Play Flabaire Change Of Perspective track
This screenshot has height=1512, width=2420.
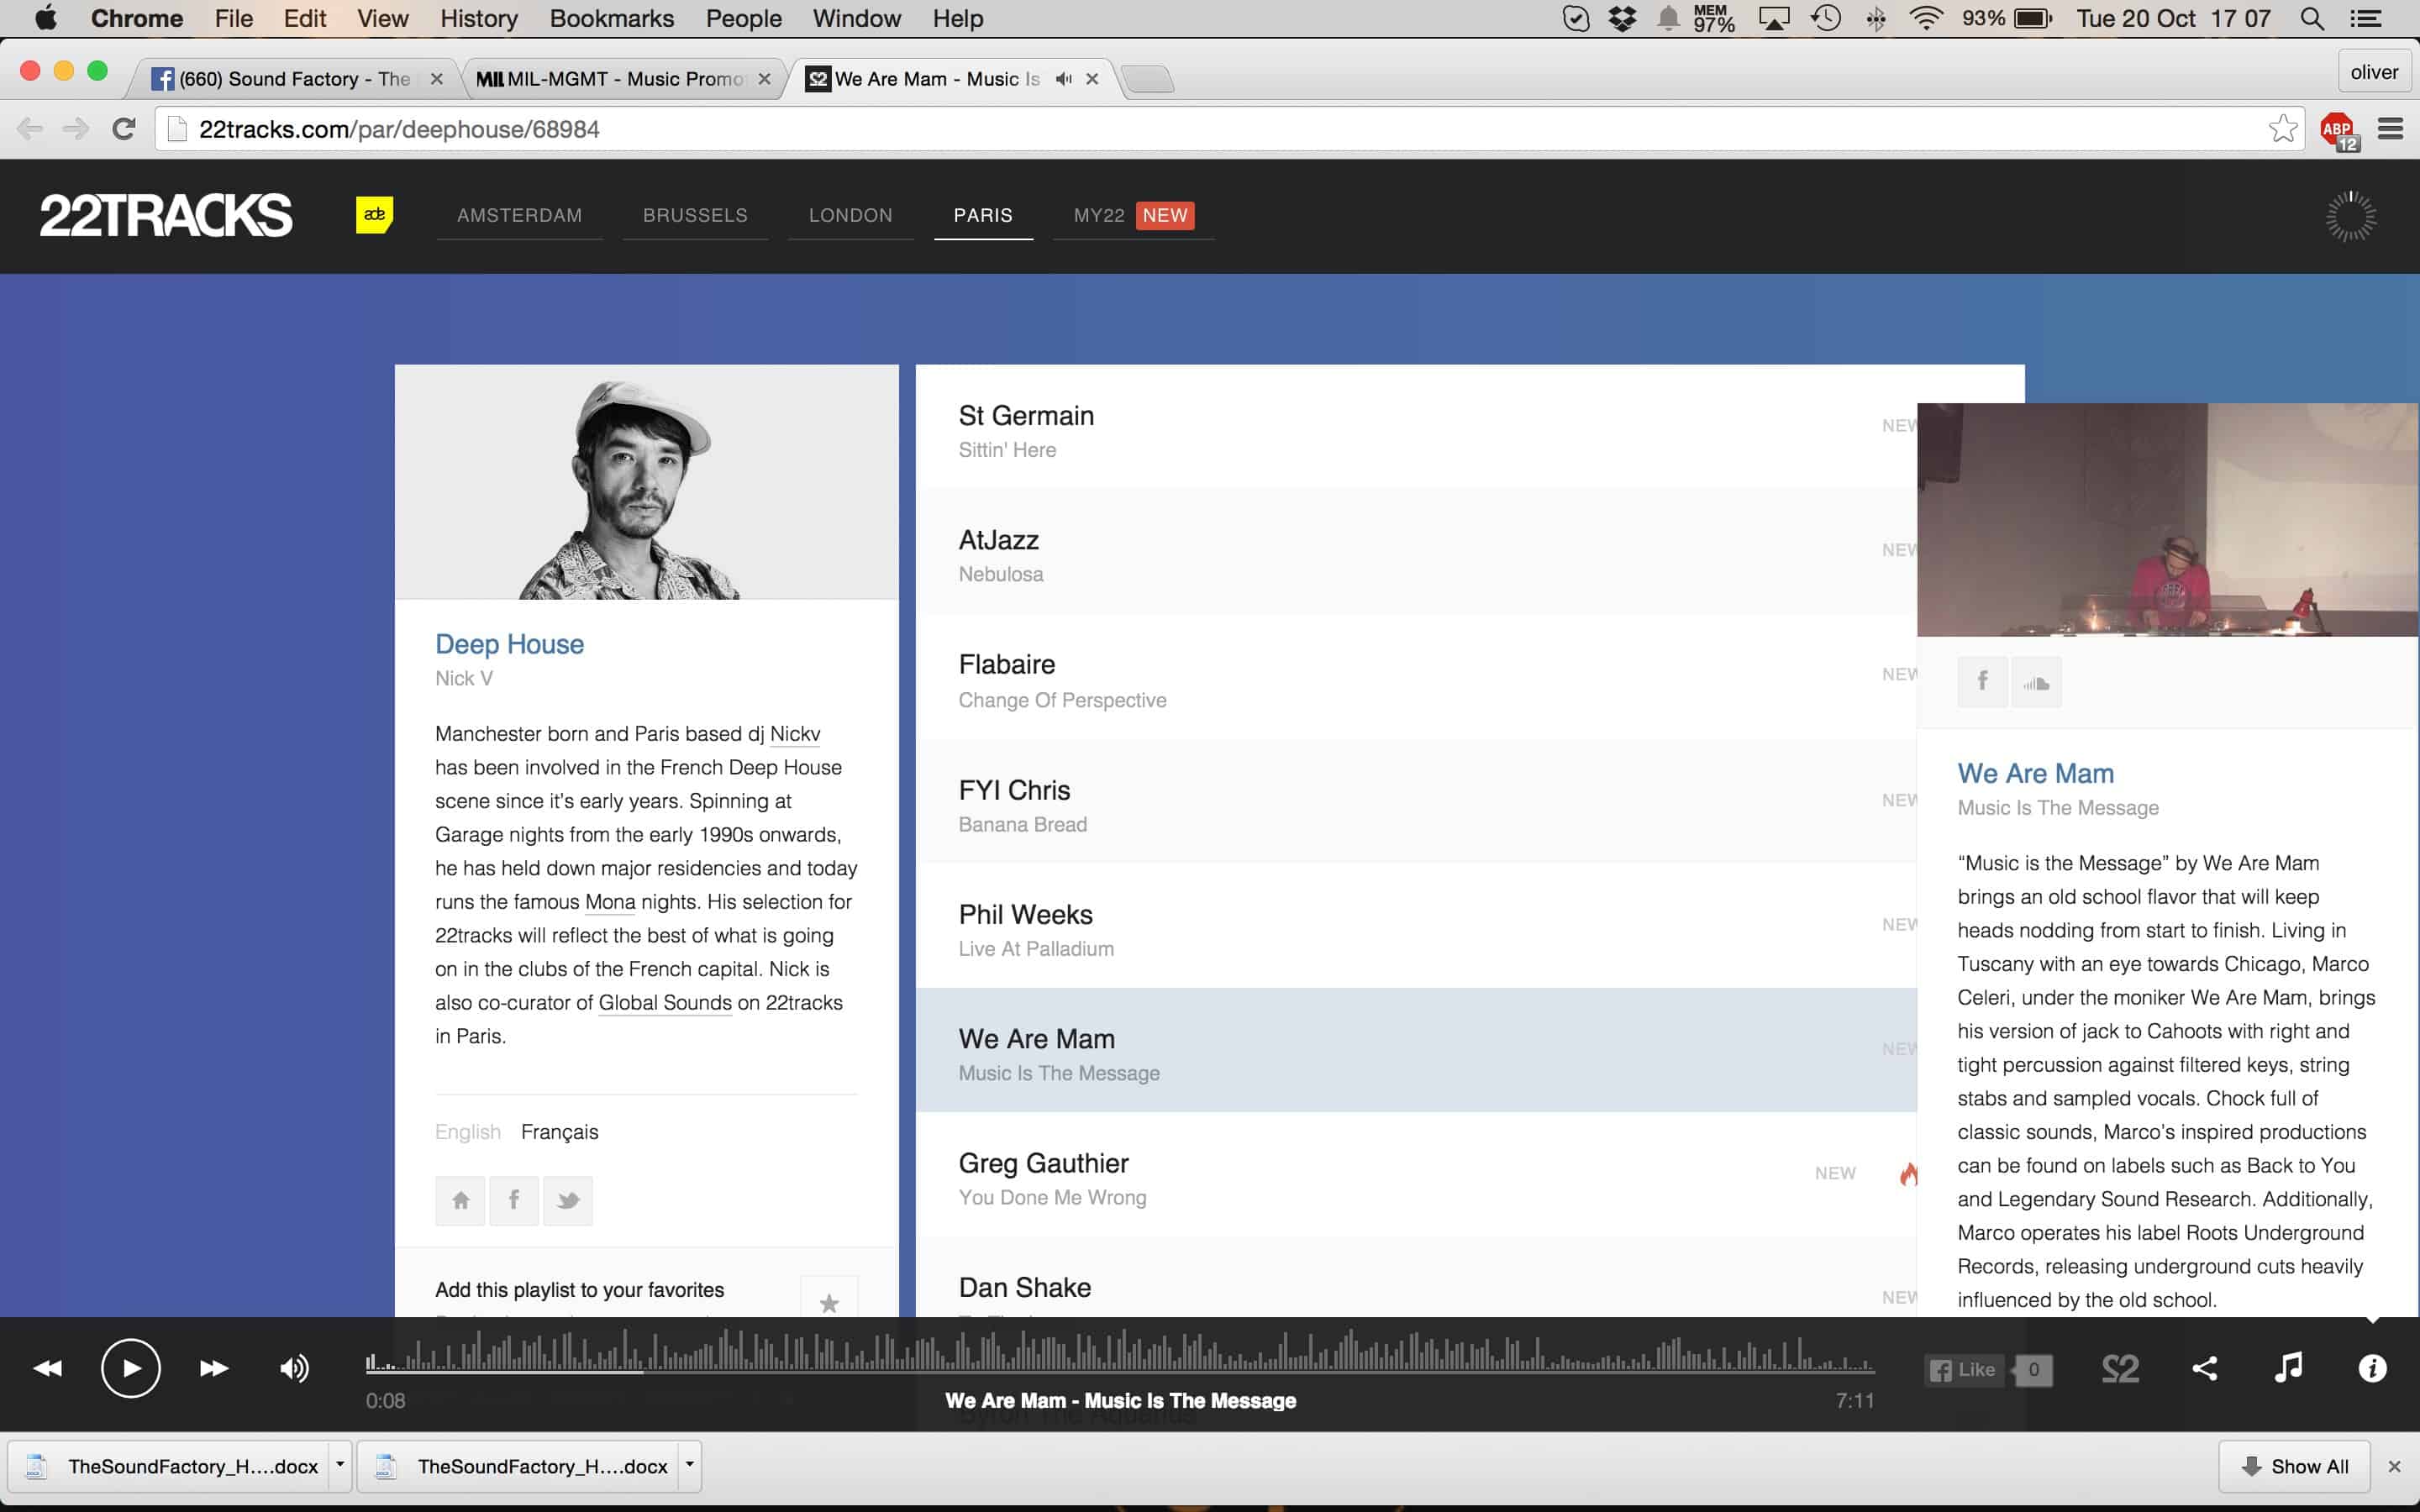(1416, 679)
